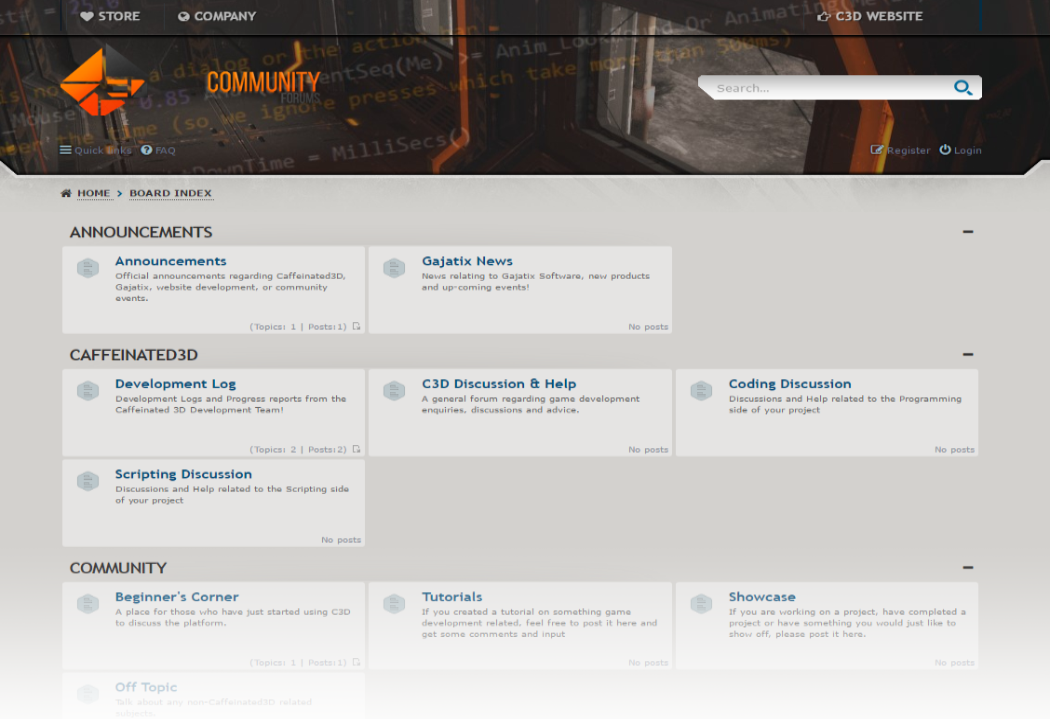Open the Quick links menu
This screenshot has width=1050, height=719.
[x=96, y=150]
